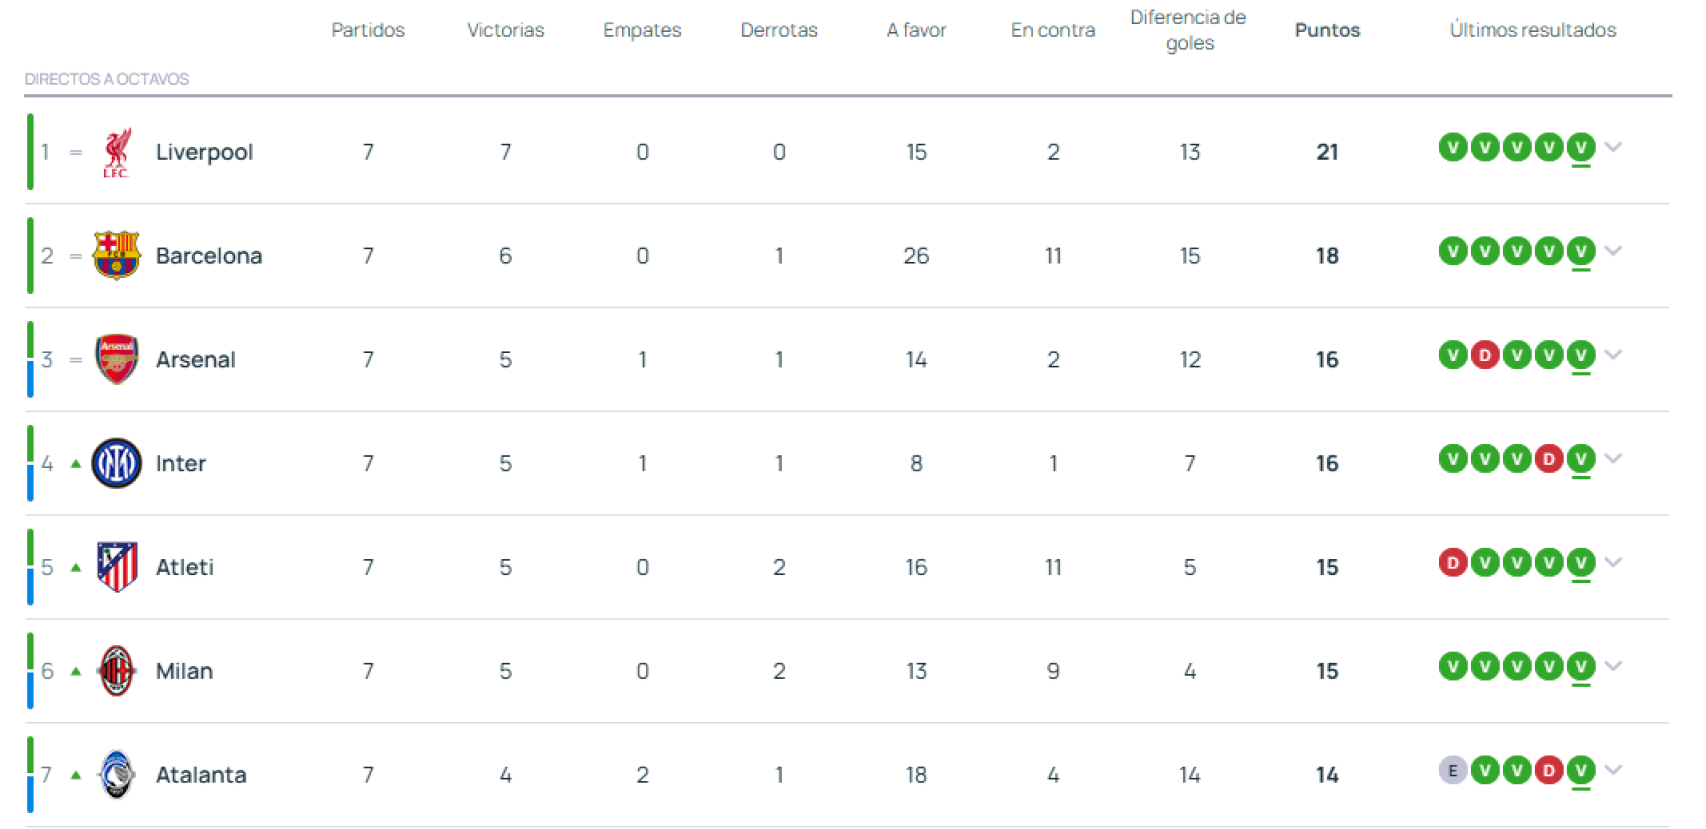
Task: Sort by the Victorias column header
Action: (505, 30)
